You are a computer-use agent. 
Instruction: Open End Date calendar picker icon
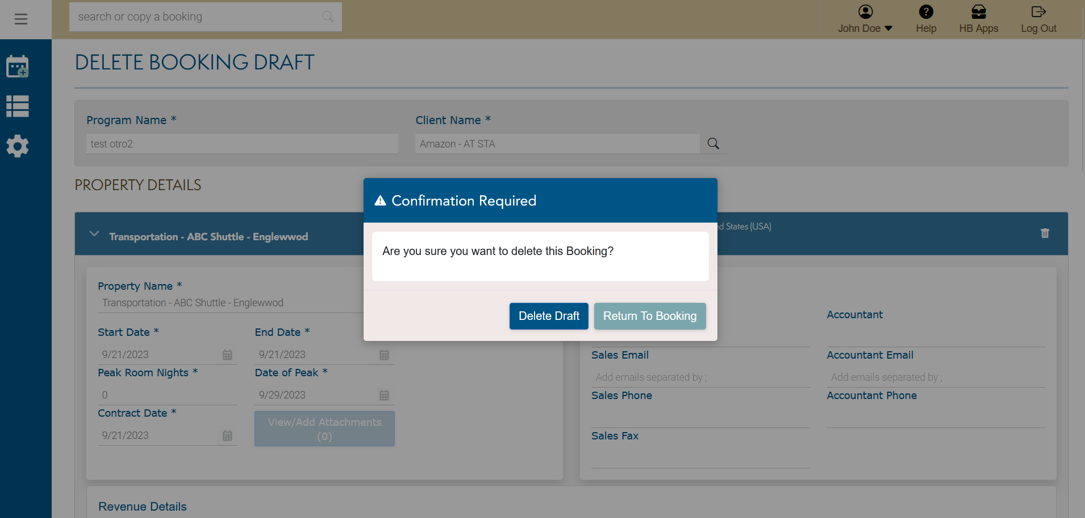[384, 355]
